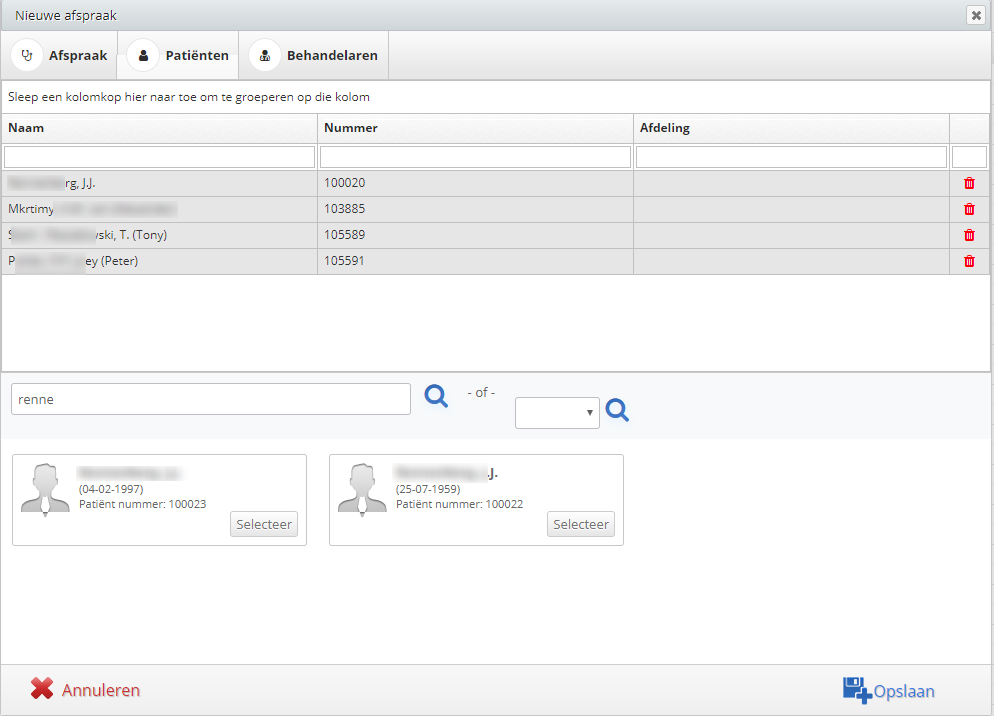Sort by the Nummer column header

point(475,128)
